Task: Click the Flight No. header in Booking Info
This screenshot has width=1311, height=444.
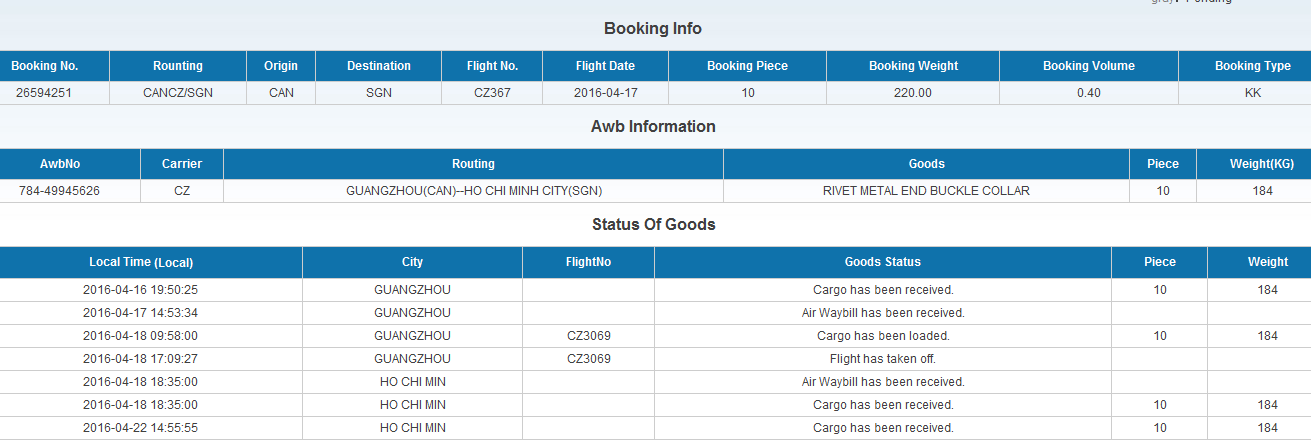Action: [x=492, y=66]
